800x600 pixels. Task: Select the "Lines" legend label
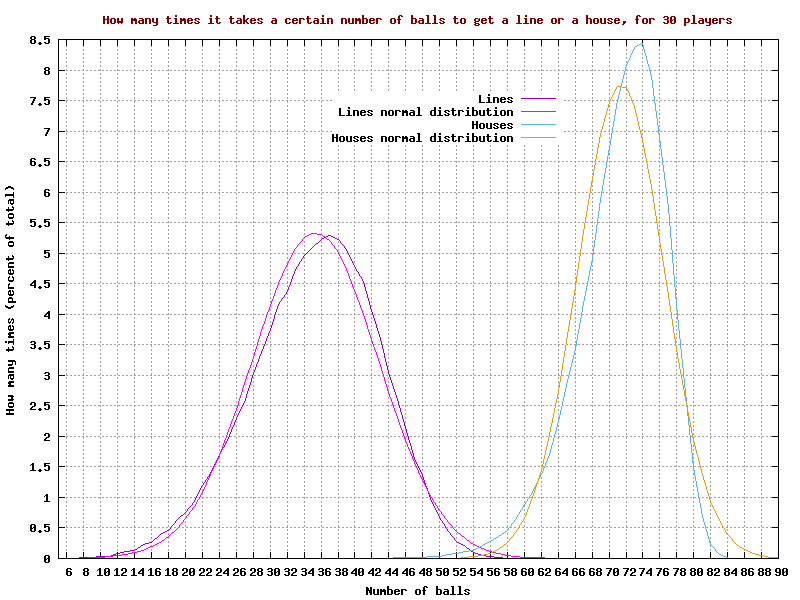click(495, 99)
